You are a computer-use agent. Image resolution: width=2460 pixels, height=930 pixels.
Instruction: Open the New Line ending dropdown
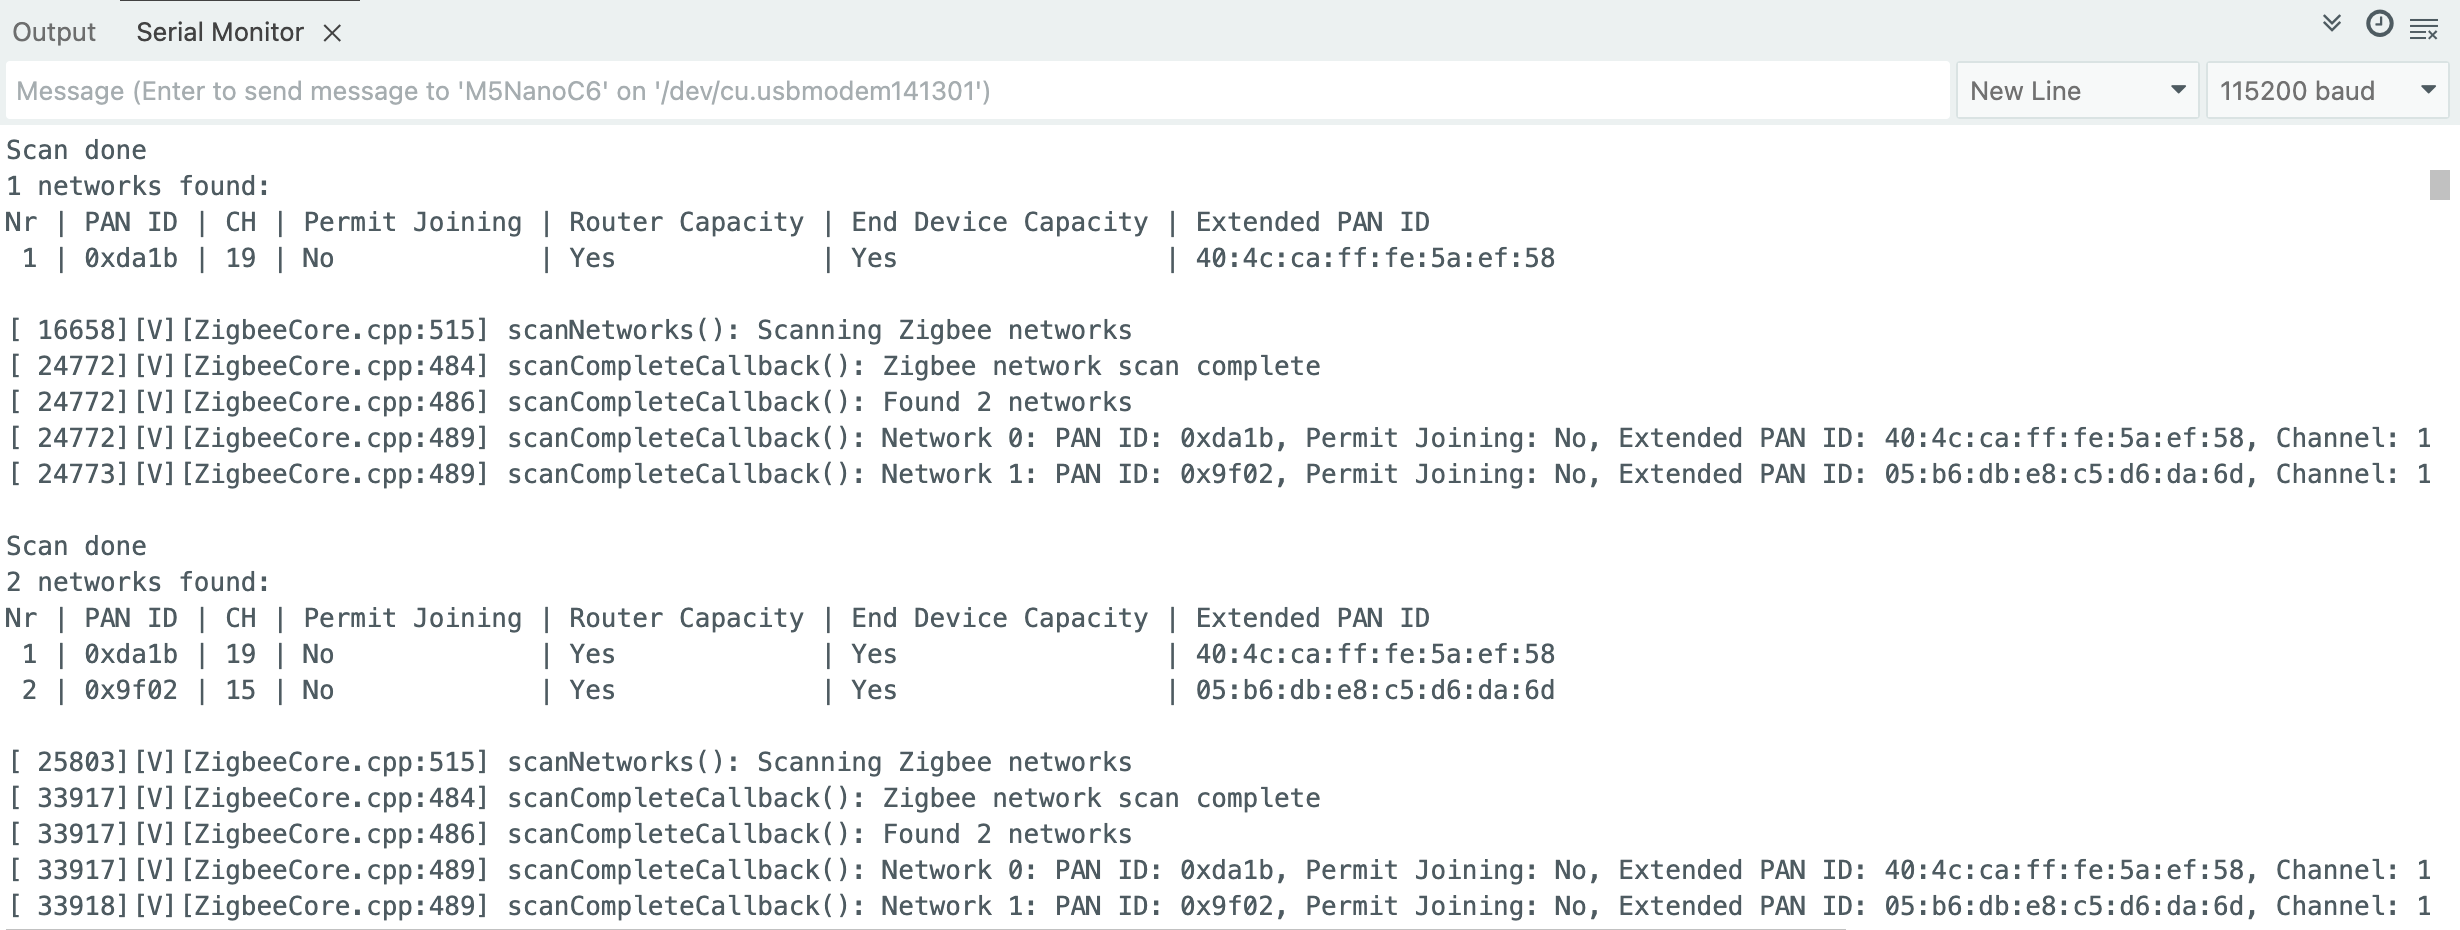[2076, 91]
